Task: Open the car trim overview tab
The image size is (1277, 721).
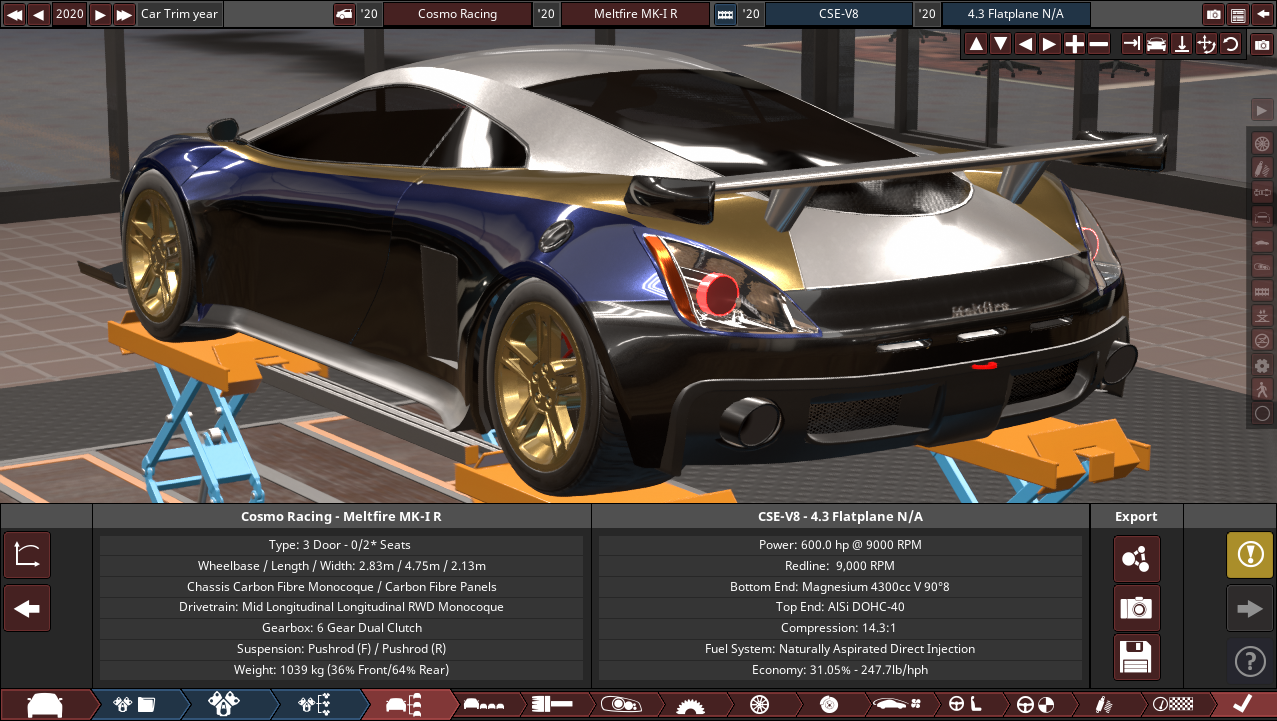Action: [405, 704]
